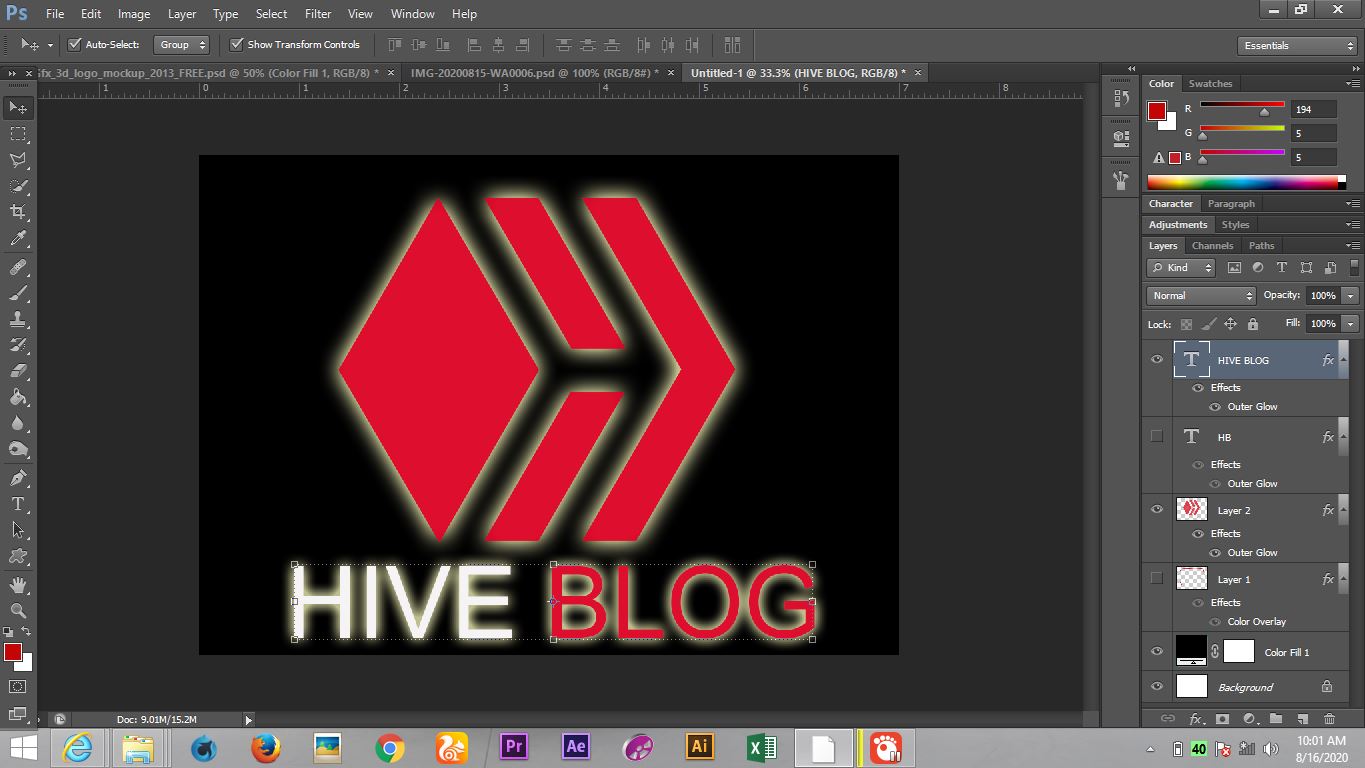Select the Healing Brush tool
1365x768 pixels.
[x=18, y=267]
